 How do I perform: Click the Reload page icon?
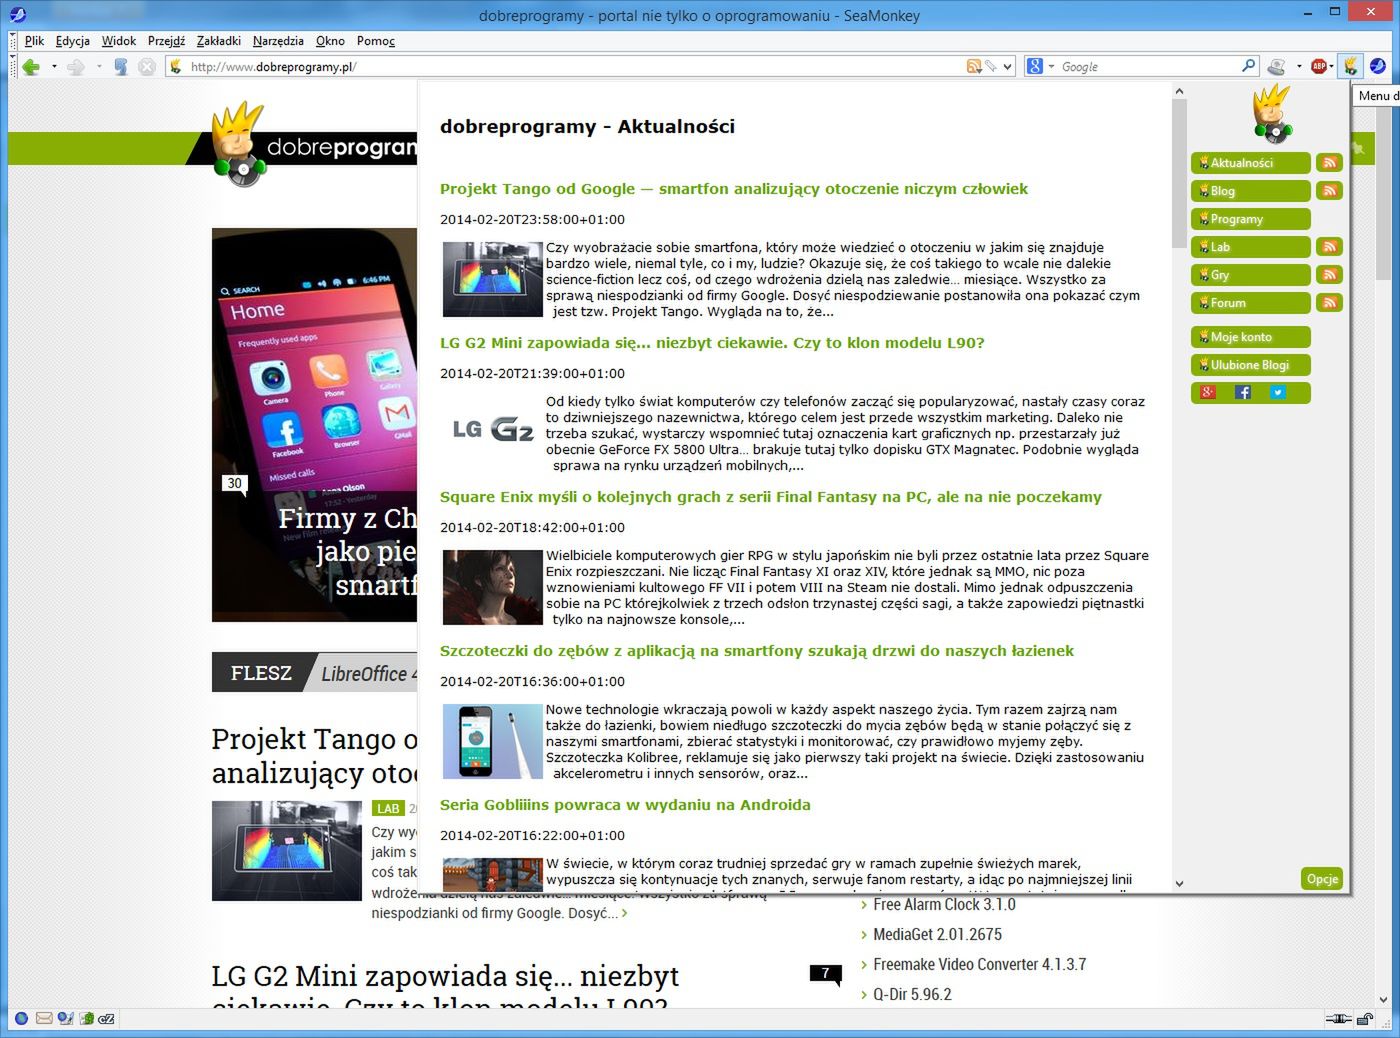pyautogui.click(x=120, y=67)
